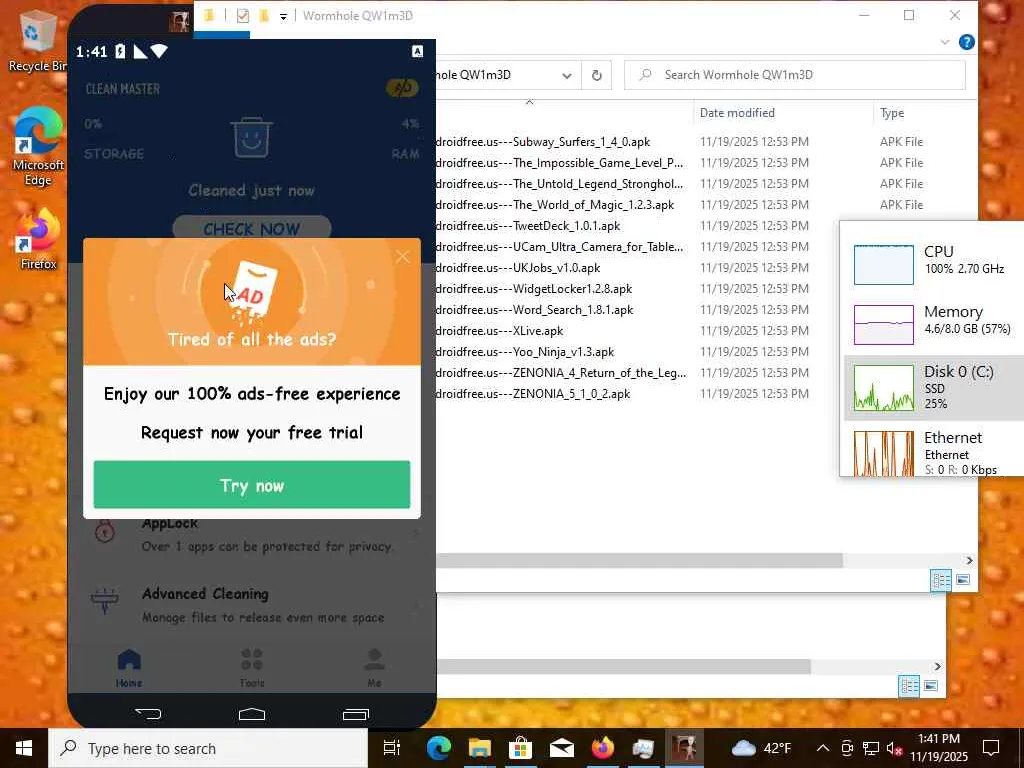This screenshot has width=1024, height=768.
Task: Click the muted volume tray icon
Action: pyautogui.click(x=893, y=749)
